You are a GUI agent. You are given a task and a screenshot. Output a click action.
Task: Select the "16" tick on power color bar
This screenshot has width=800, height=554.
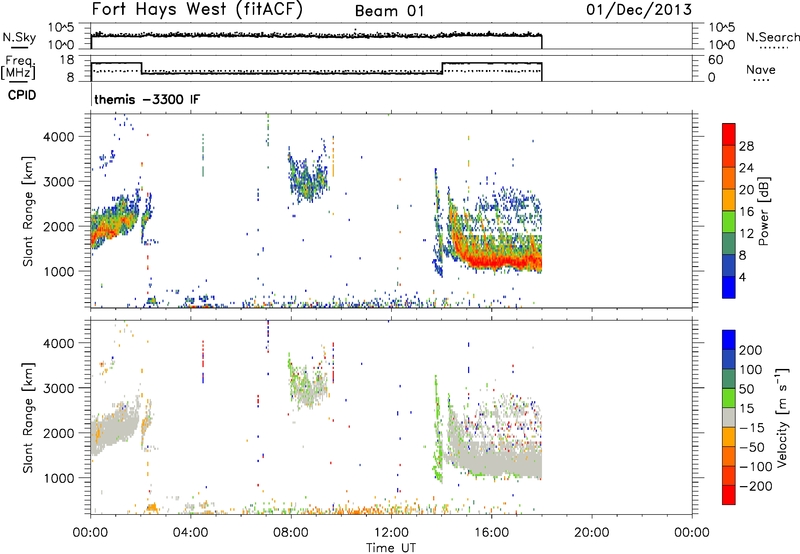pyautogui.click(x=746, y=212)
